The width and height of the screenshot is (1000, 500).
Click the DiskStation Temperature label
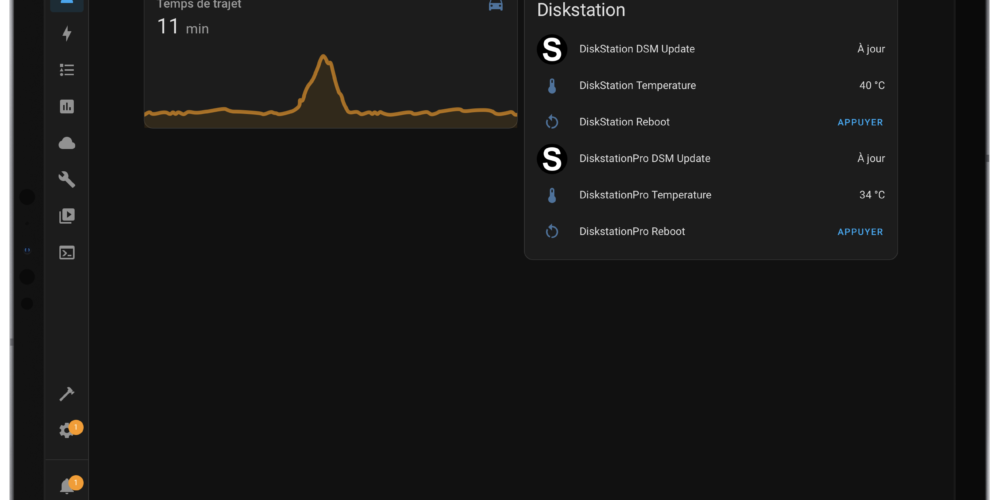[637, 85]
